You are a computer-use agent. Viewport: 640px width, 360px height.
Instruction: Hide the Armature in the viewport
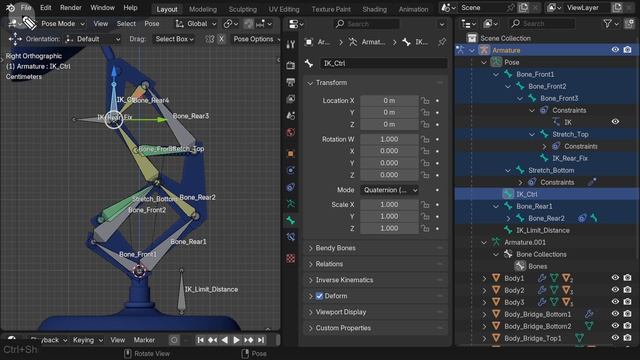[615, 50]
